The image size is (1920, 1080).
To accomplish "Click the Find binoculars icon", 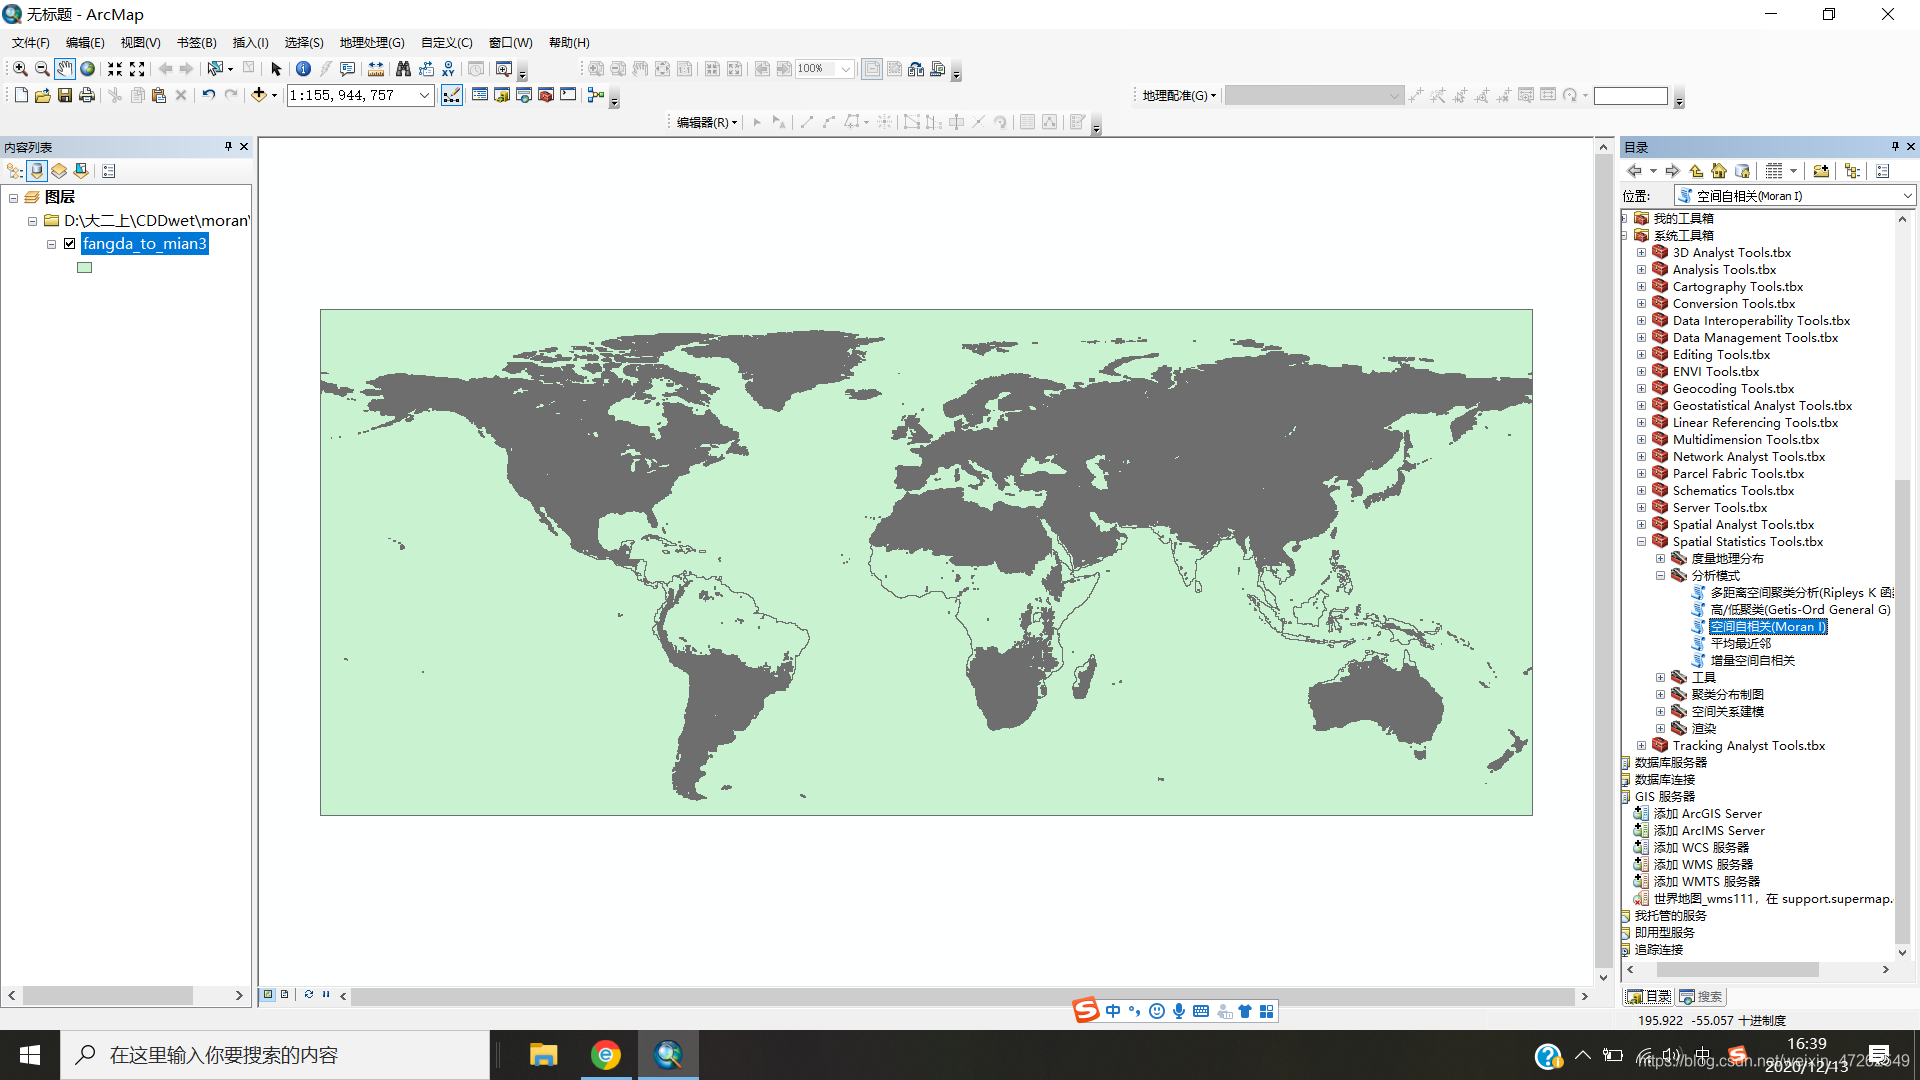I will pos(403,69).
